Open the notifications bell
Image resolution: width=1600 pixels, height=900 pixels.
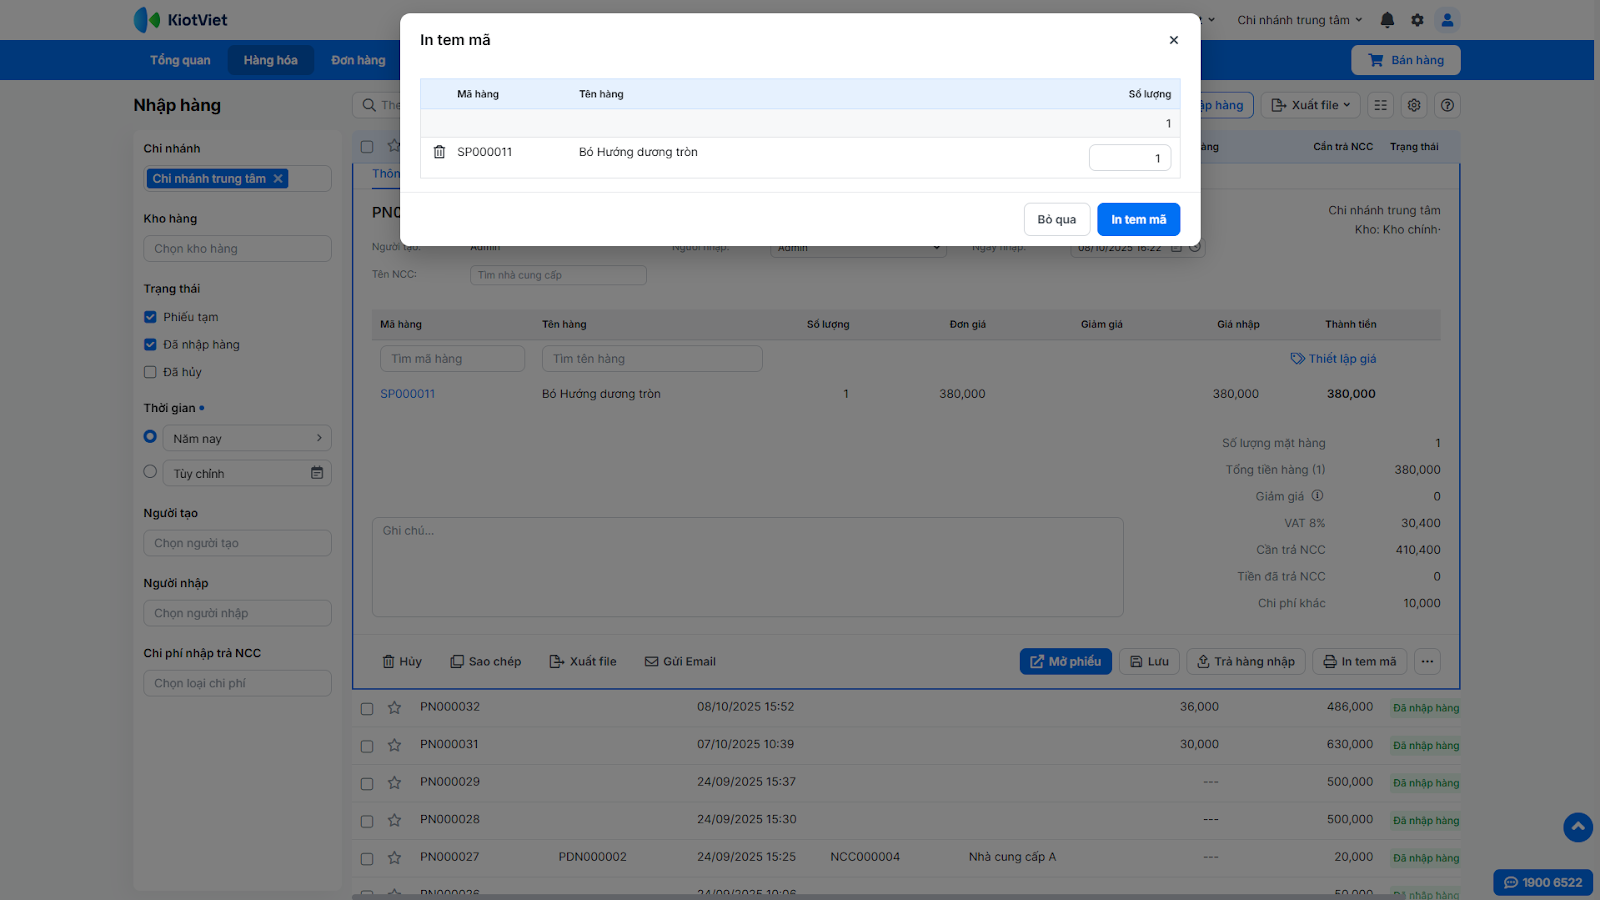click(1387, 20)
